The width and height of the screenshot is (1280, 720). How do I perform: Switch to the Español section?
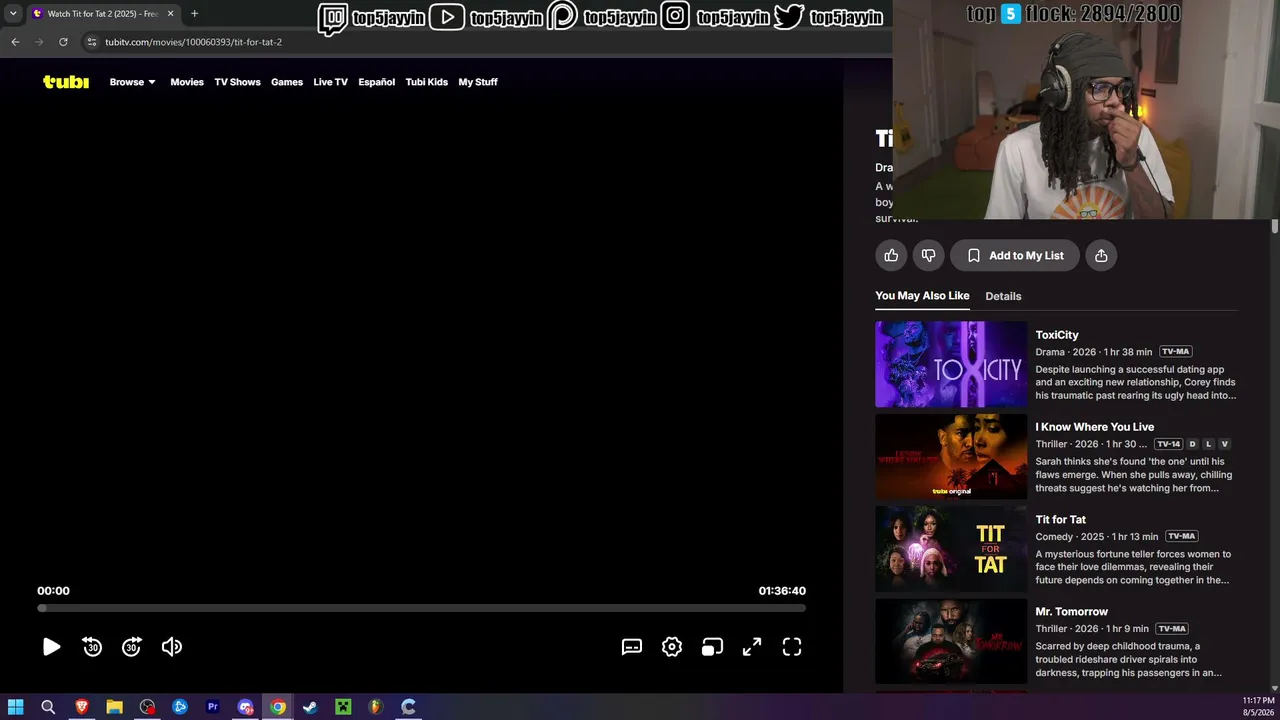coord(377,82)
